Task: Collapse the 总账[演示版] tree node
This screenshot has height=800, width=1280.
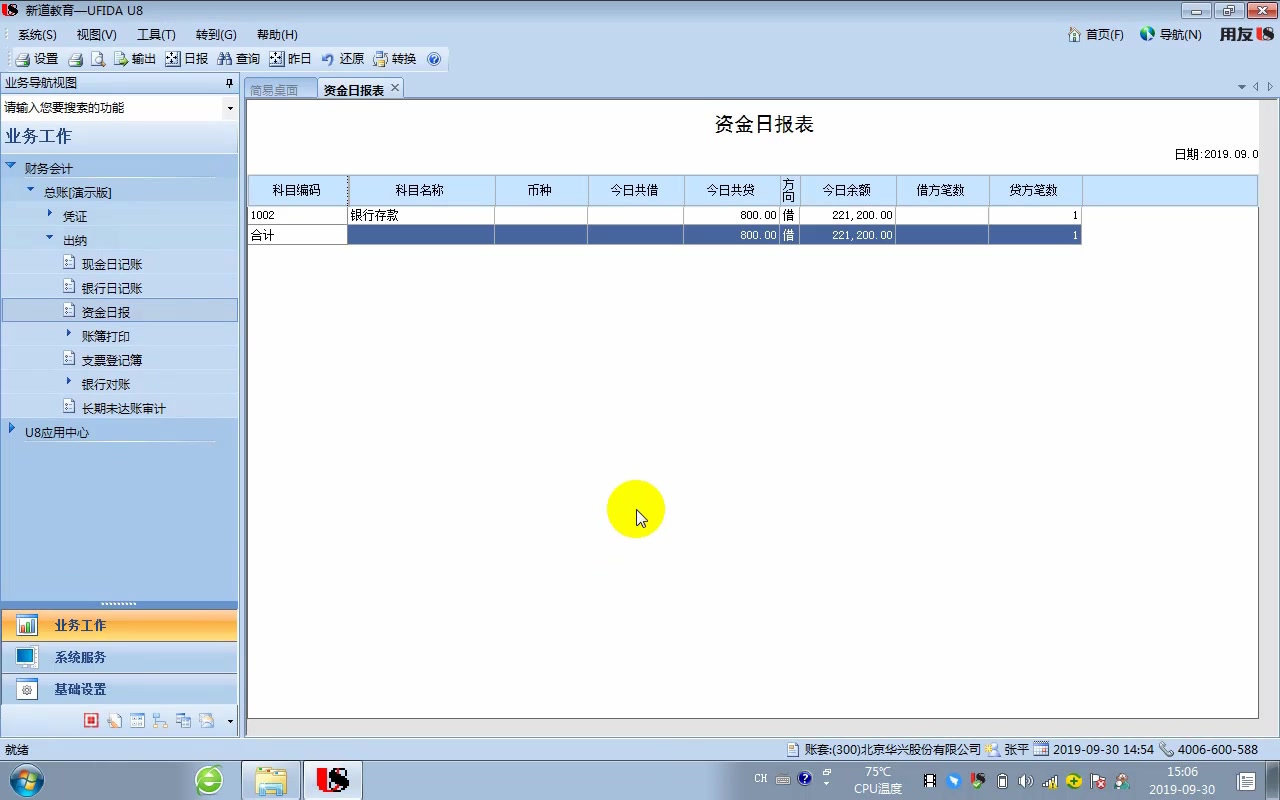Action: [31, 190]
